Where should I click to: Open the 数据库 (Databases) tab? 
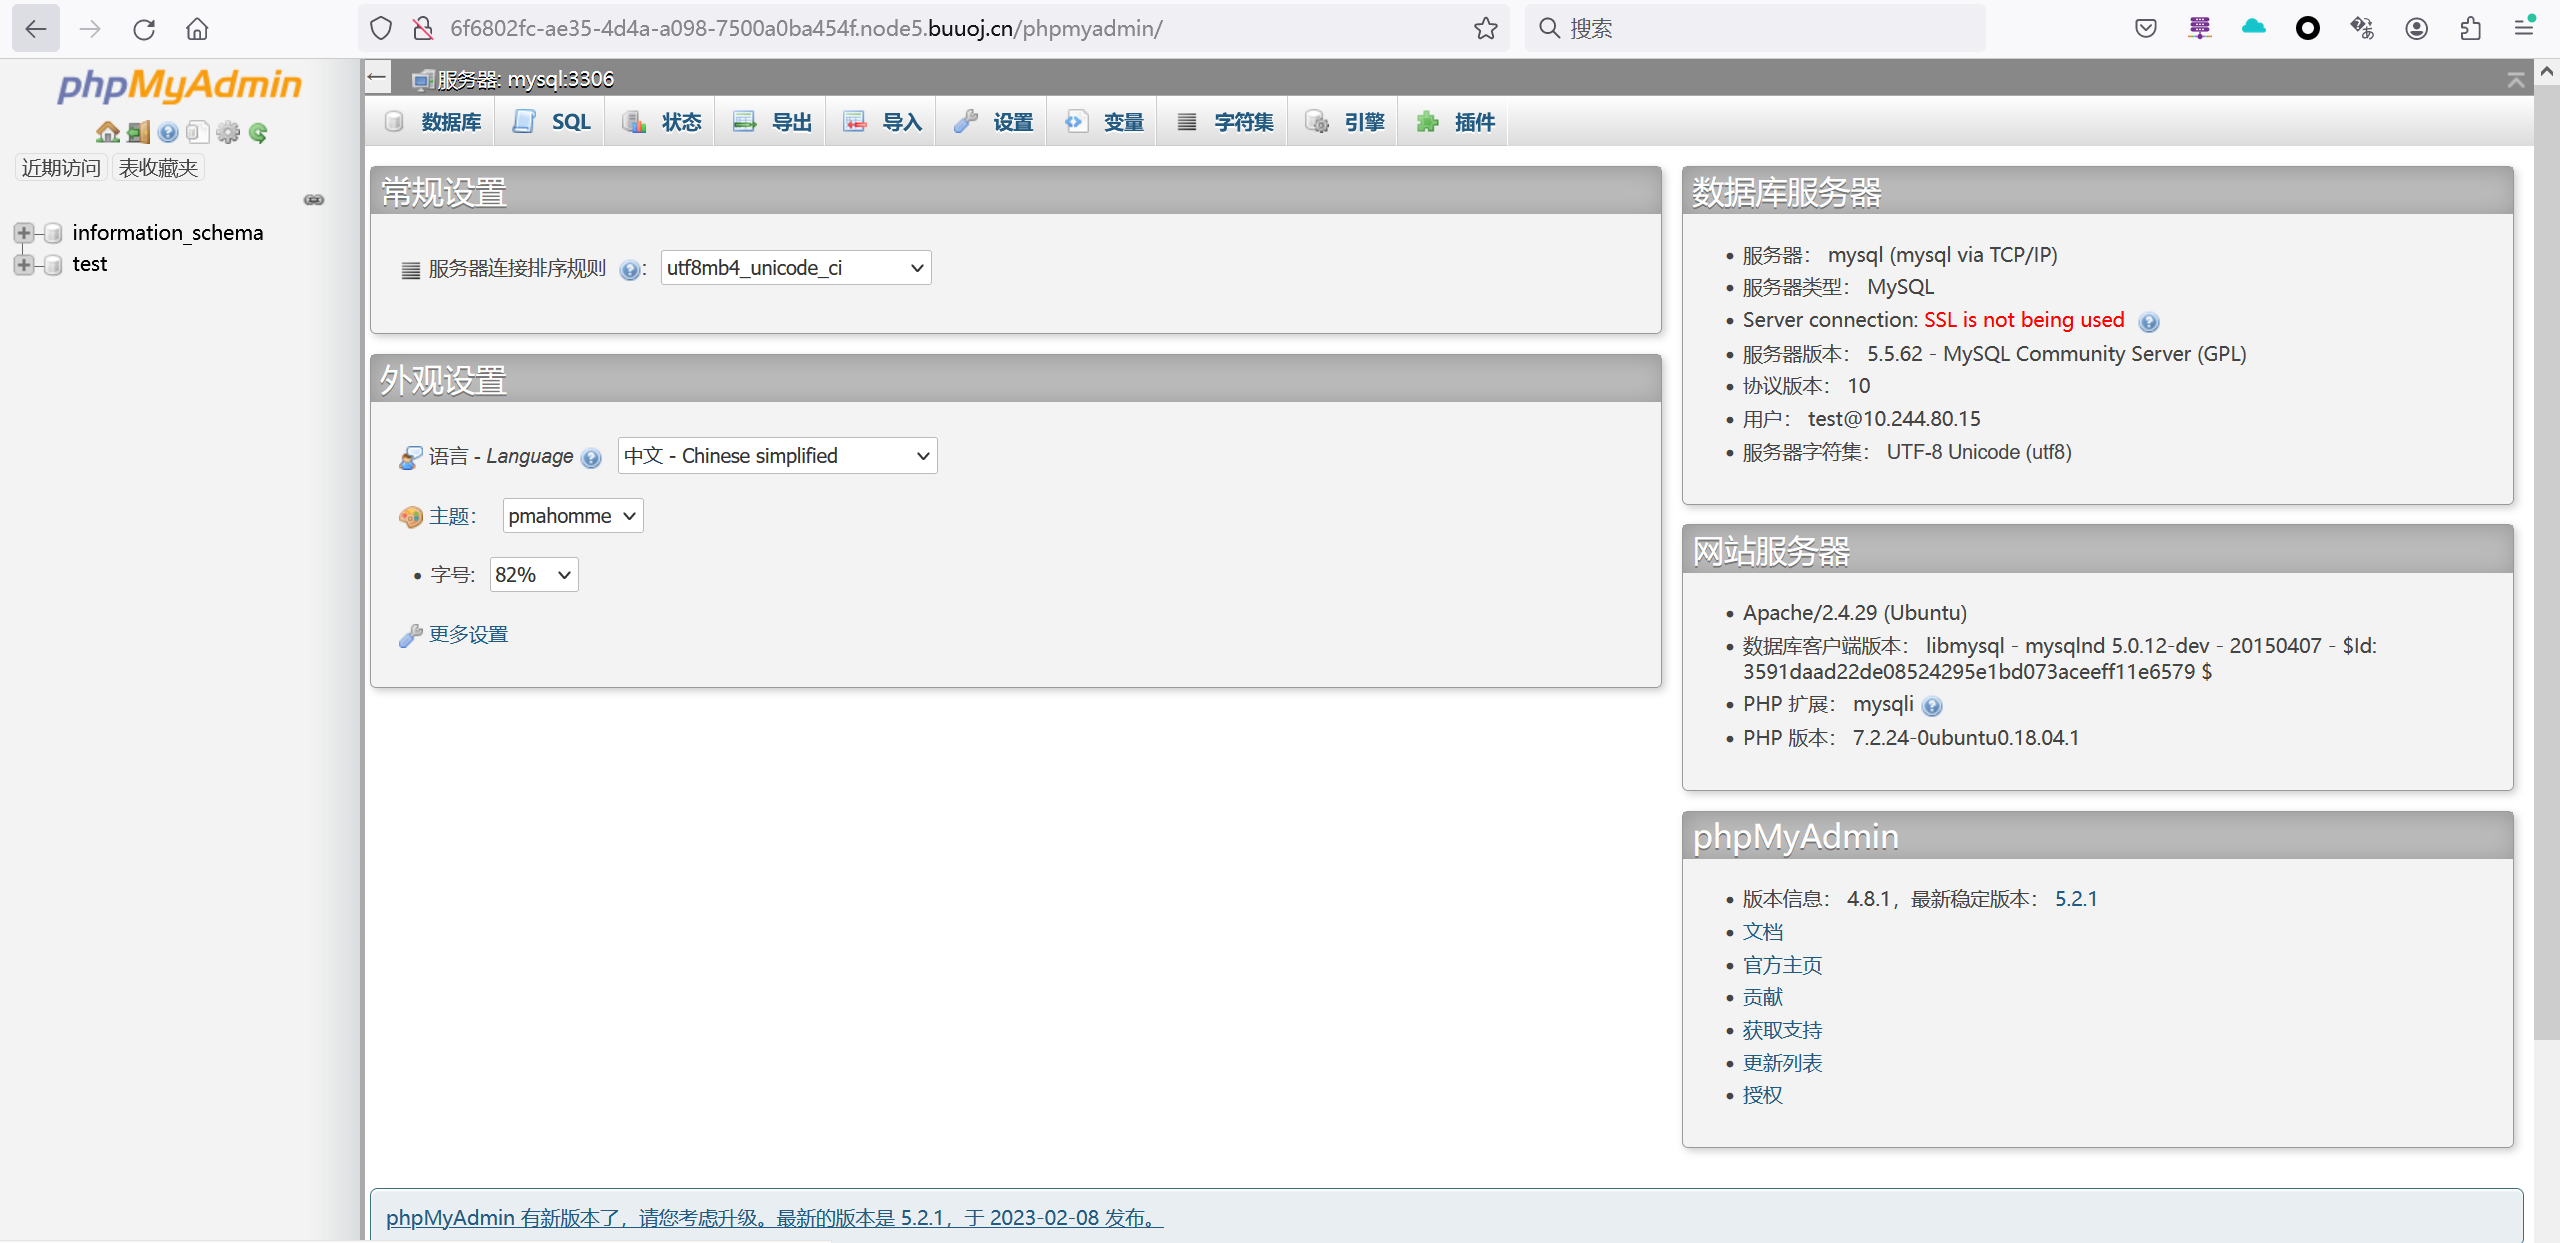coord(433,122)
